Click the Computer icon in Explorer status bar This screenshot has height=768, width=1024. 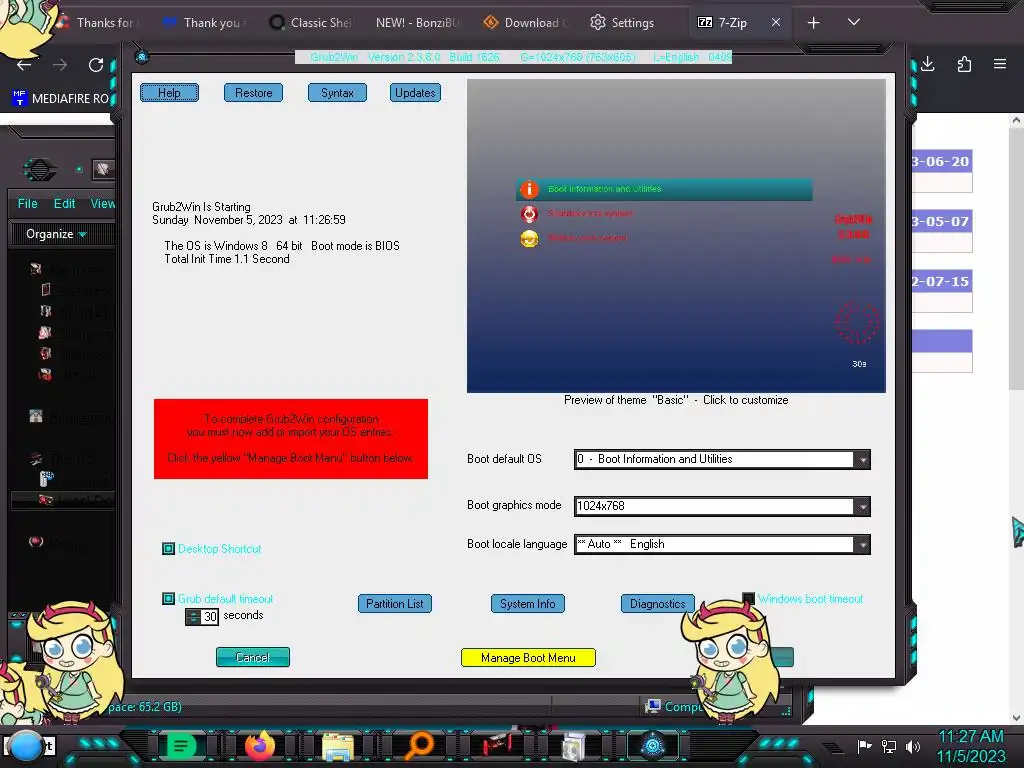652,706
